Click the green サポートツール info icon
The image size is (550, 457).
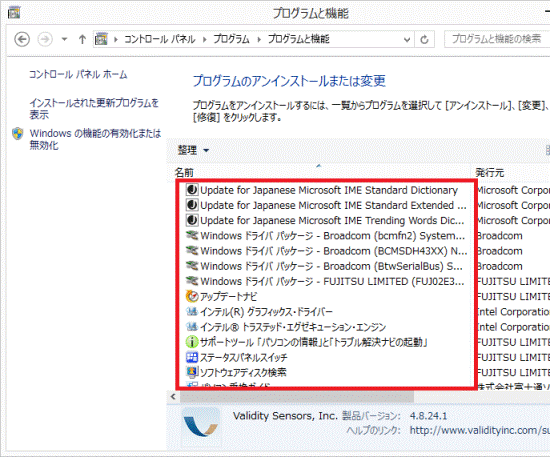192,342
